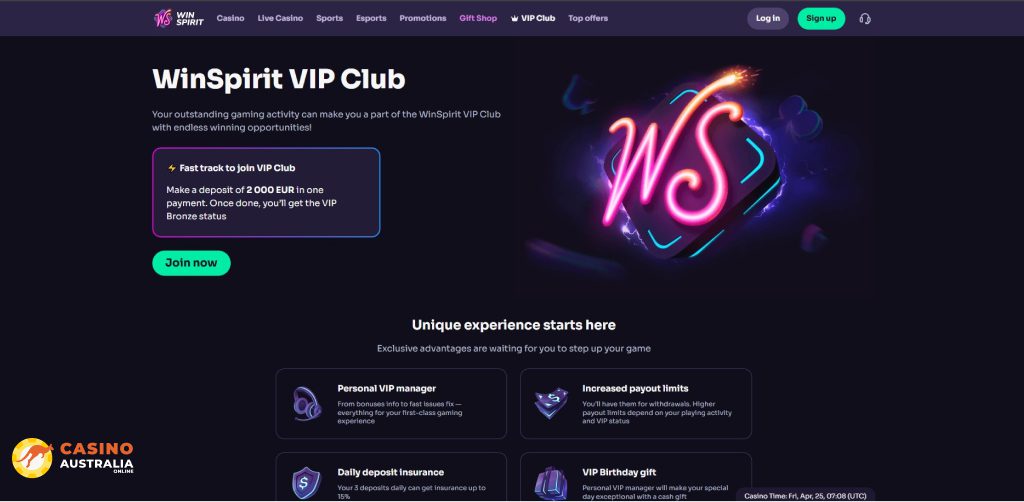The width and height of the screenshot is (1024, 502).
Task: Click the WinSpirit logo in header
Action: click(x=179, y=18)
